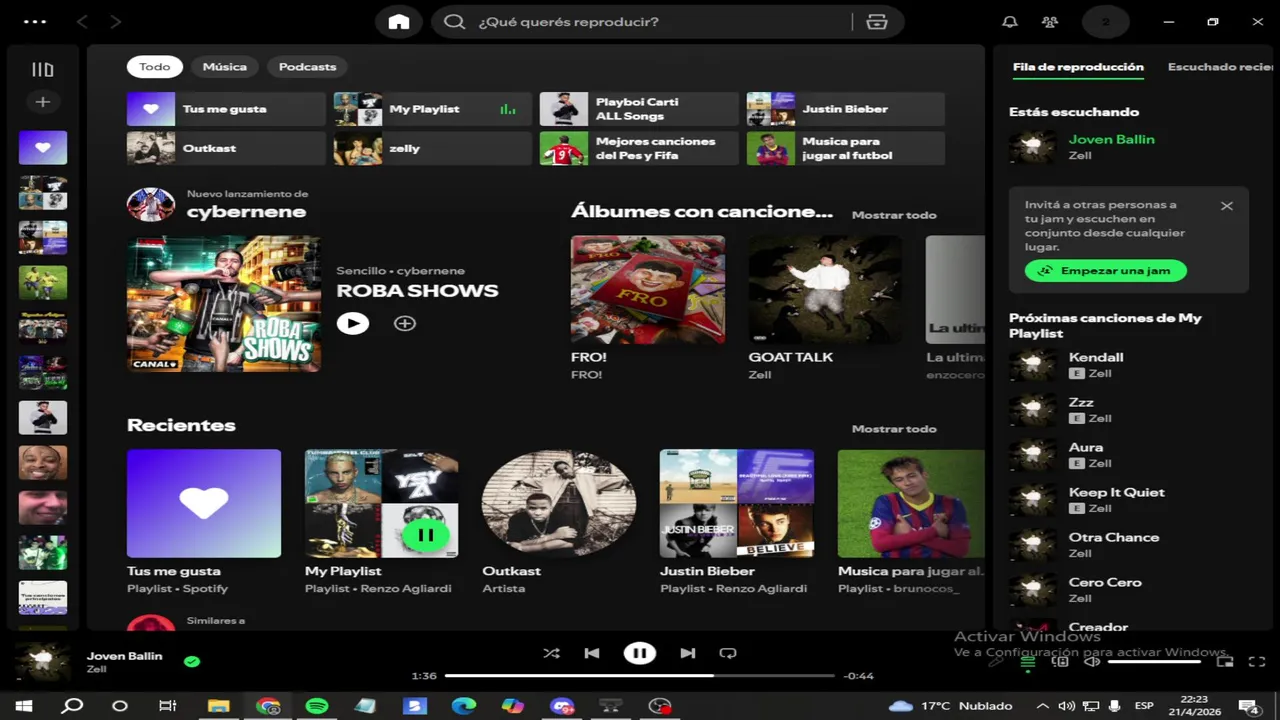Skip to previous track
Screen dimensions: 1280x720
pyautogui.click(x=592, y=653)
